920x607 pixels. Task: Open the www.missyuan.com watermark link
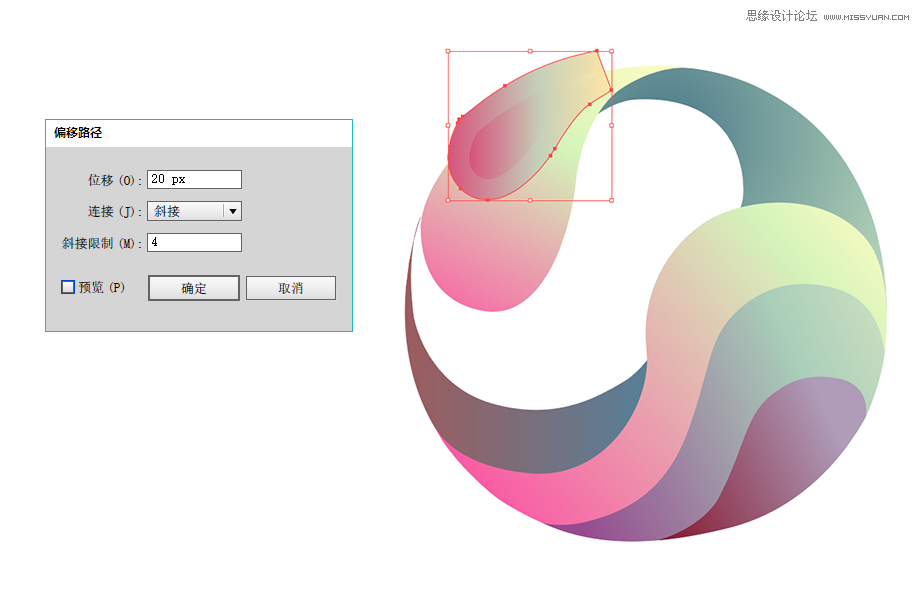(x=866, y=17)
